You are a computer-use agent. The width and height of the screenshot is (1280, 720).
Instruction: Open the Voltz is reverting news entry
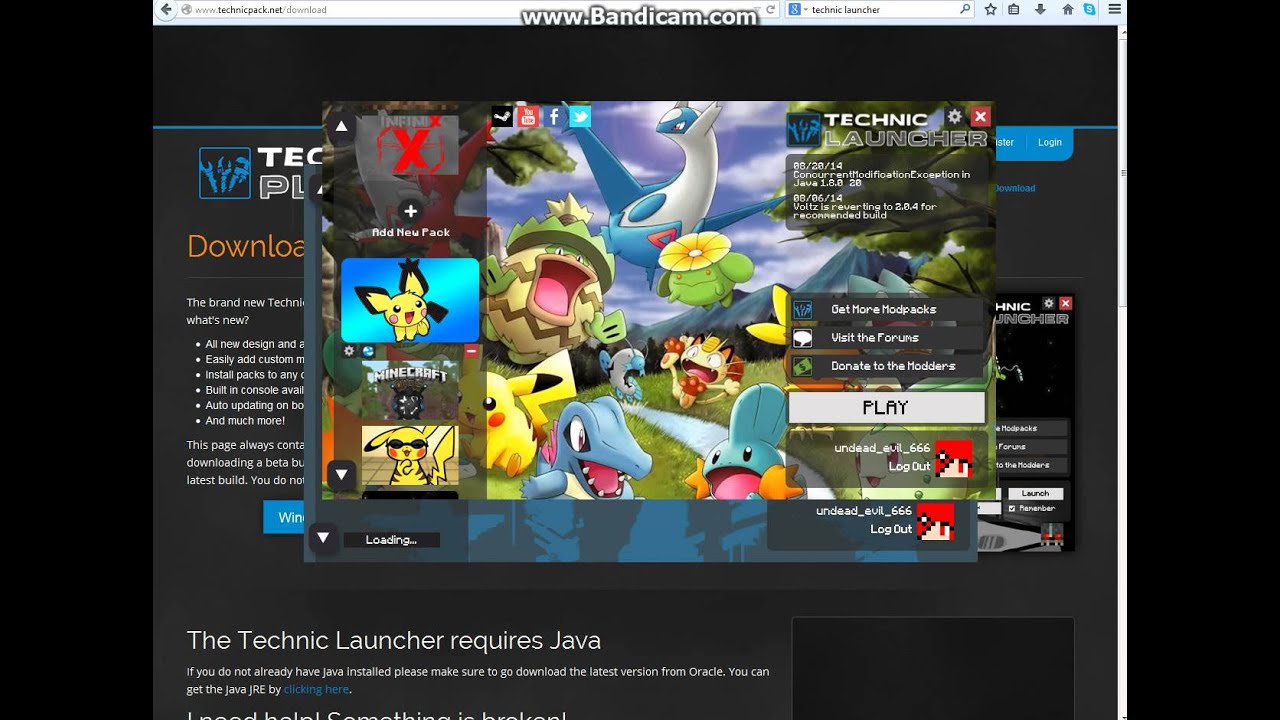[866, 206]
